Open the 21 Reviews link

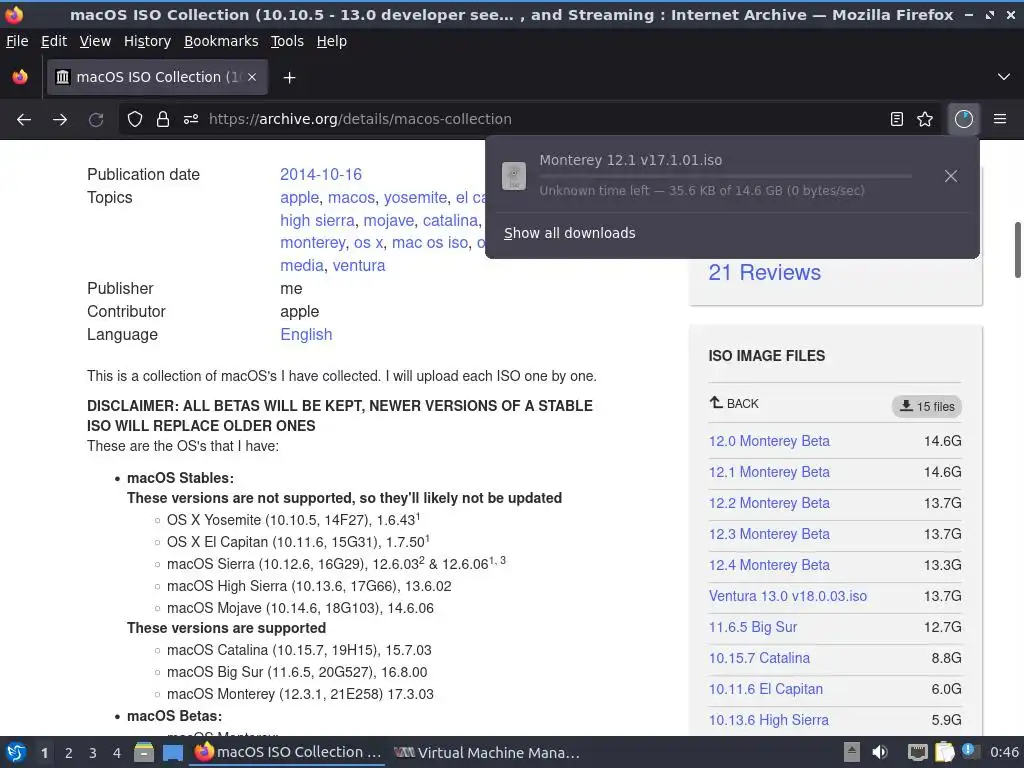[765, 272]
